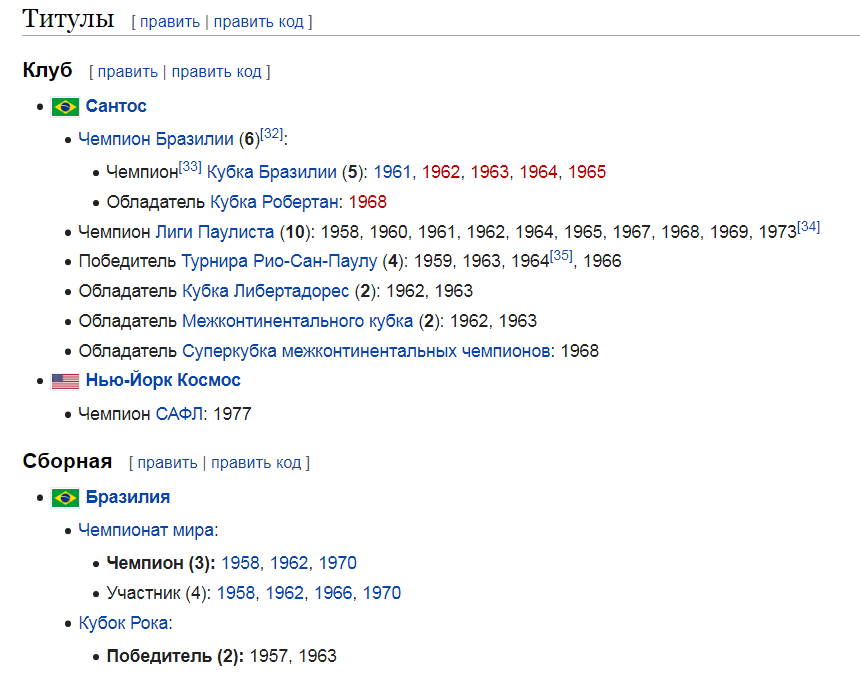Open the Кубка Либертадорес link
The width and height of the screenshot is (860, 682).
[x=265, y=291]
